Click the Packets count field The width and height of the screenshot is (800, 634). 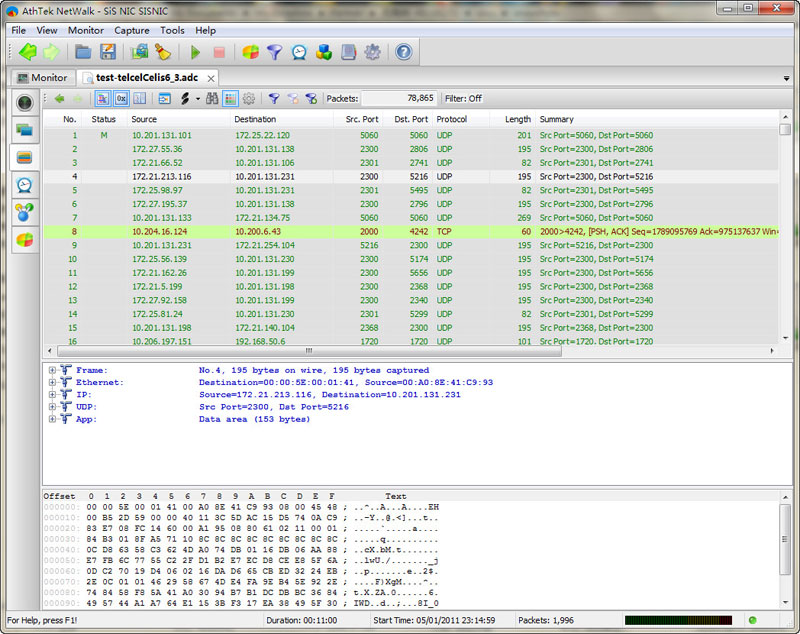tap(399, 99)
